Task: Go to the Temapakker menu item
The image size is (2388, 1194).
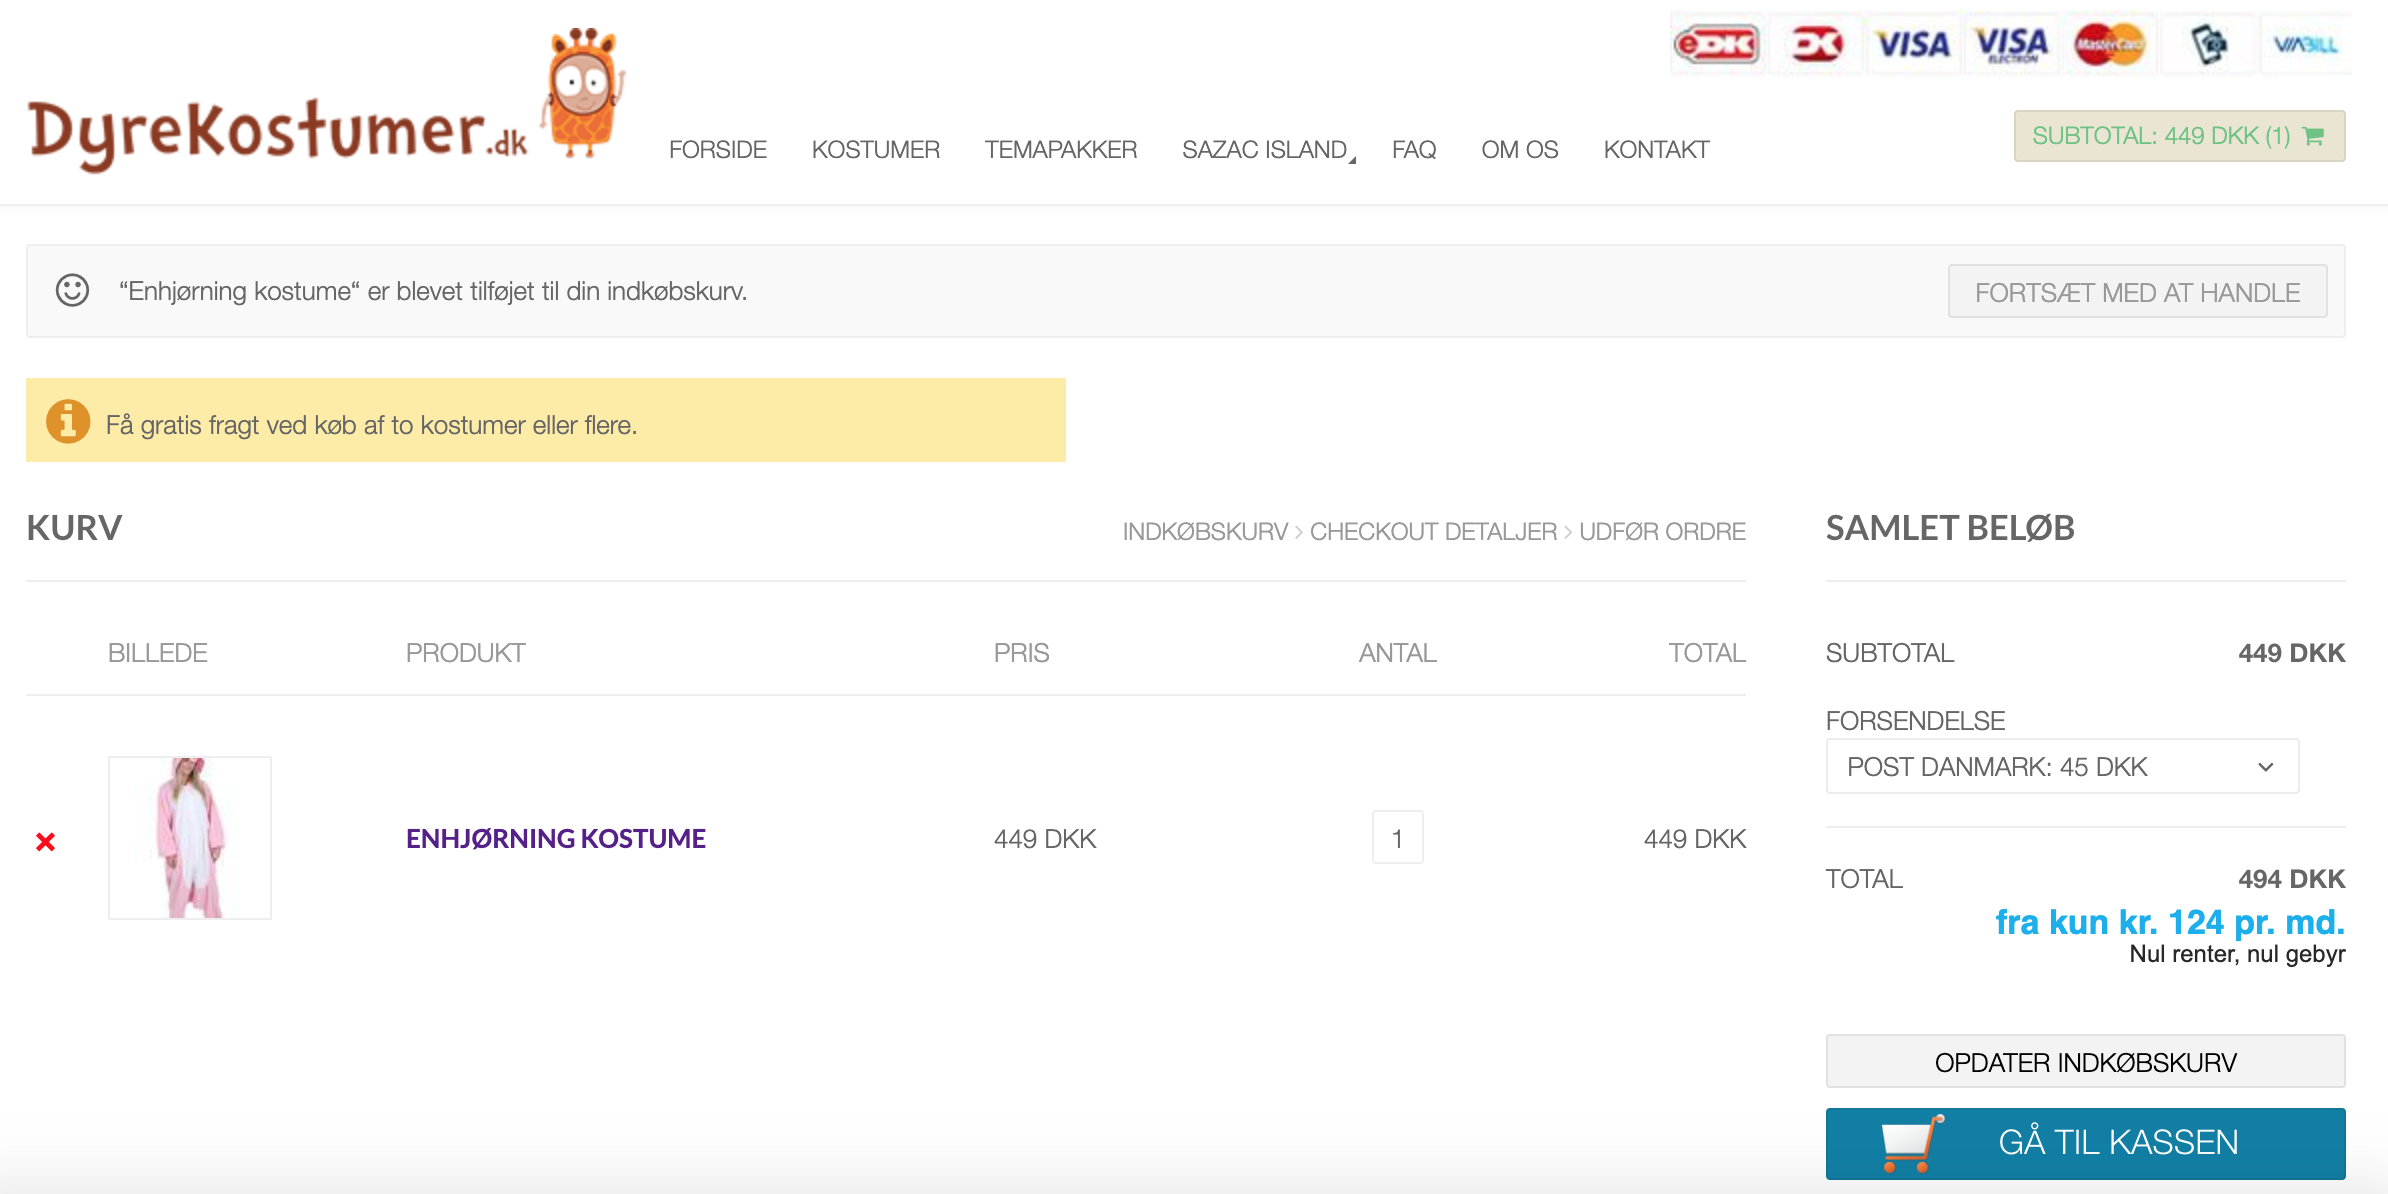Action: [x=1060, y=150]
